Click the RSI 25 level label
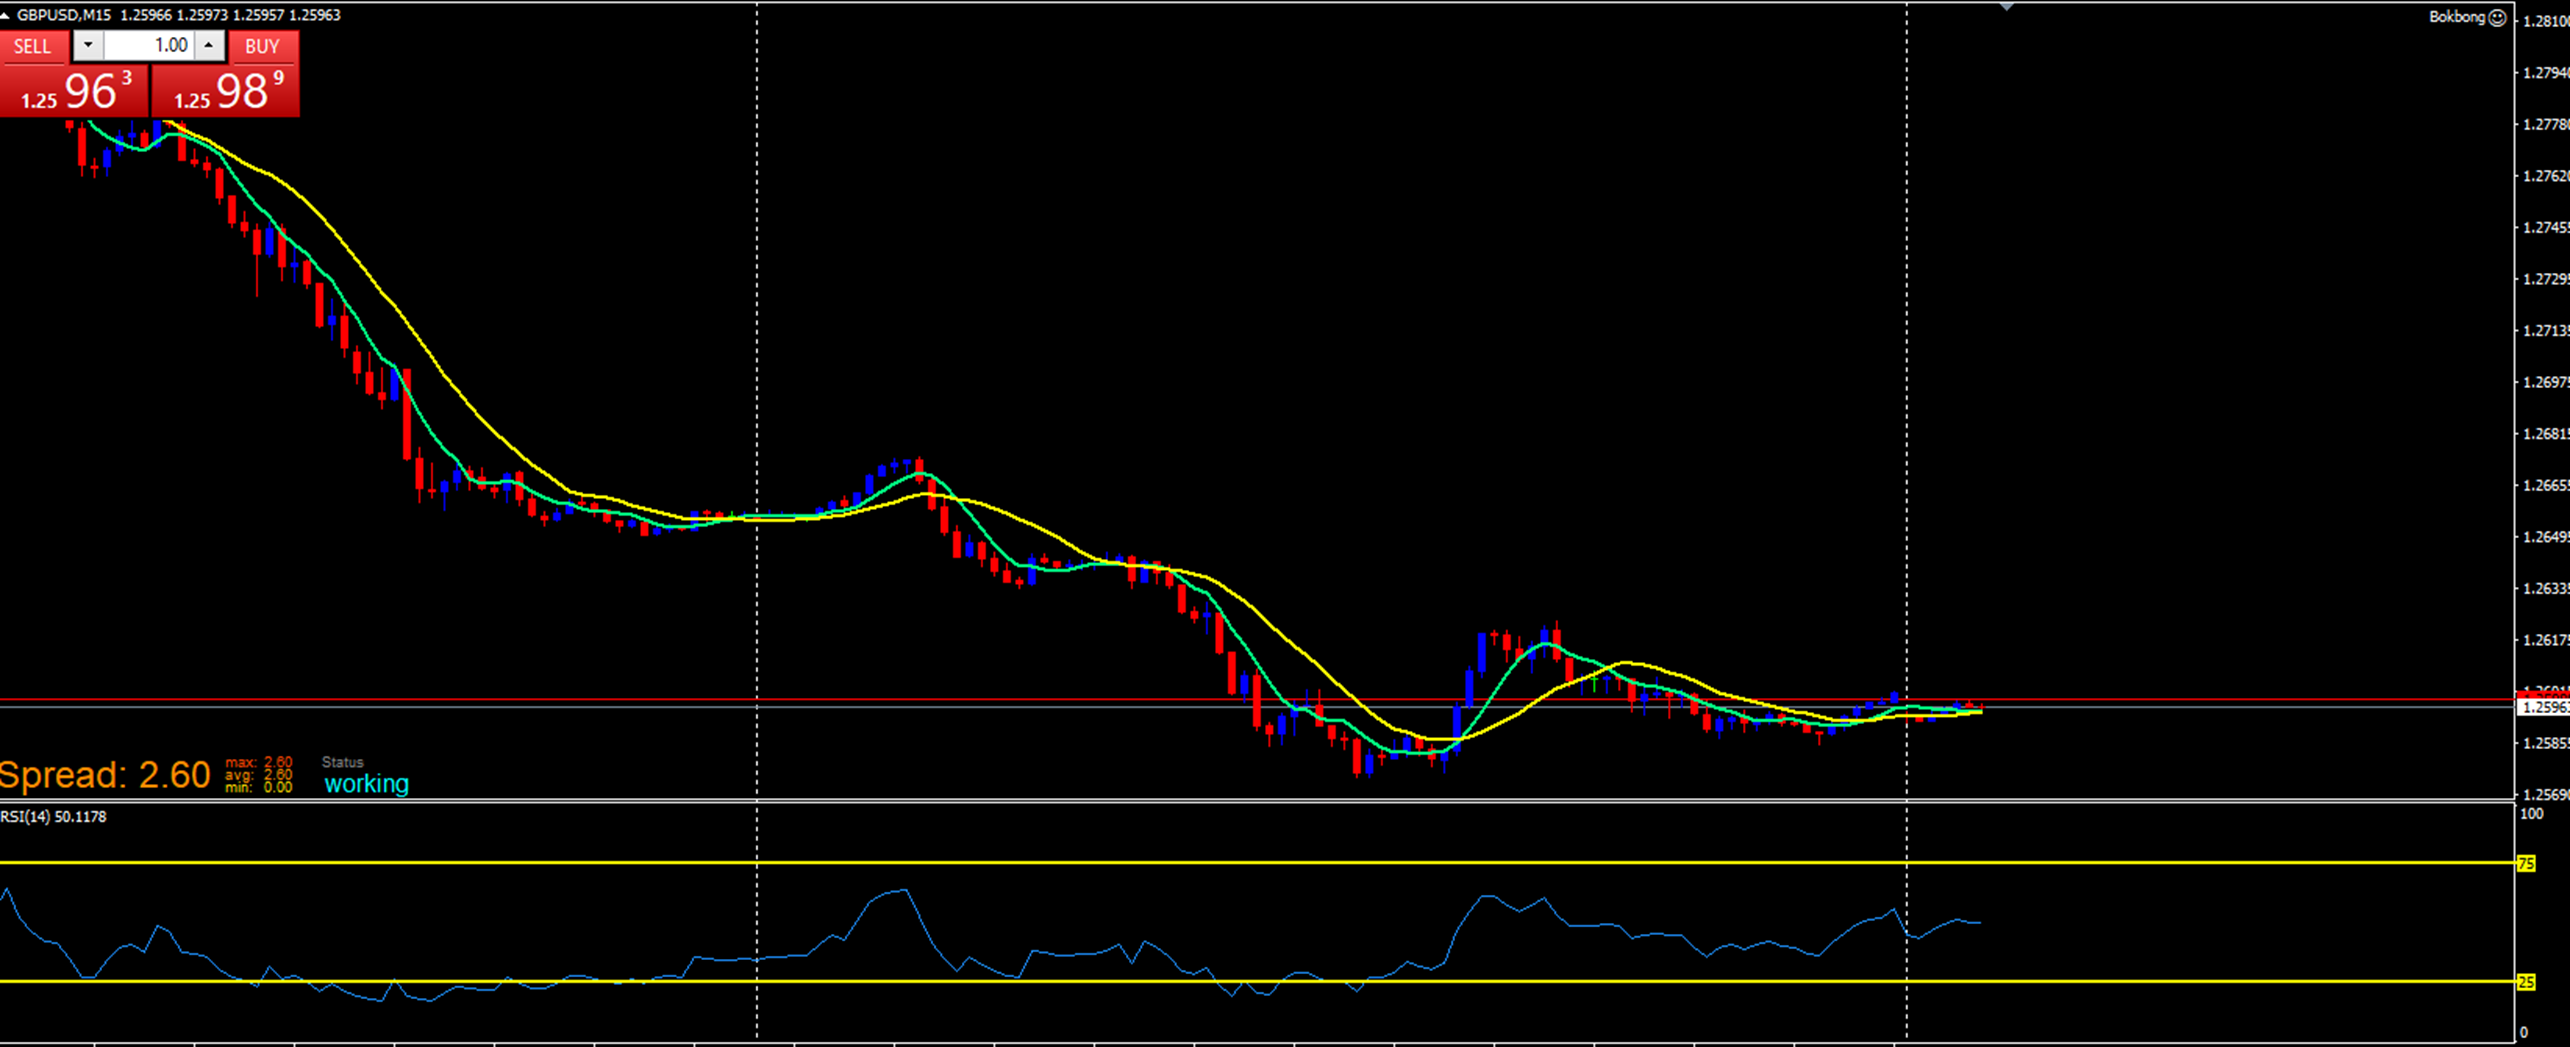The width and height of the screenshot is (2570, 1047). point(2526,982)
